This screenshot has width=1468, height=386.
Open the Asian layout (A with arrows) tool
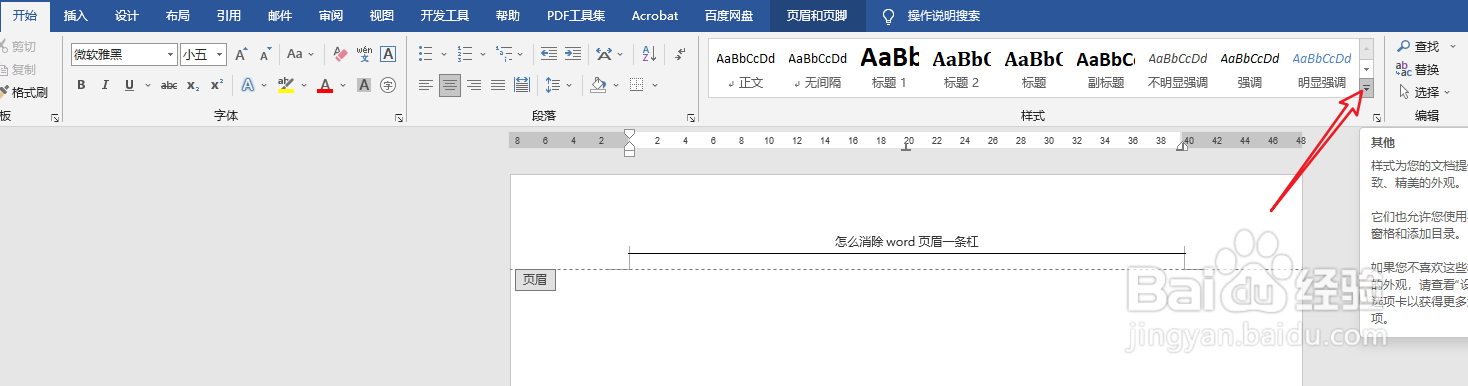pos(603,54)
